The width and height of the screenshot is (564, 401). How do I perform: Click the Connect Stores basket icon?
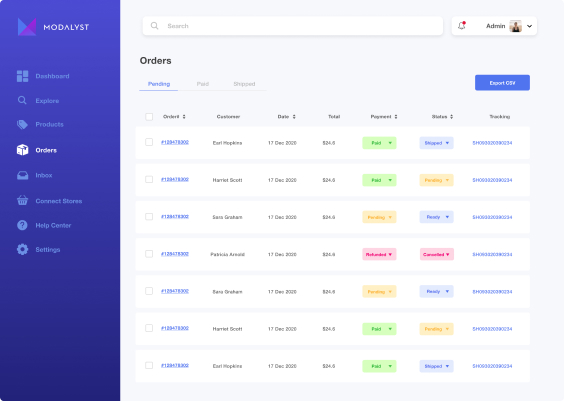(22, 200)
